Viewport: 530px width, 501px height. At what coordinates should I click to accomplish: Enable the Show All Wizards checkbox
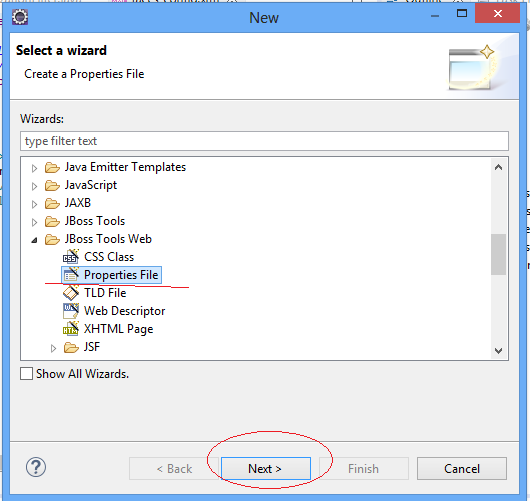point(26,374)
